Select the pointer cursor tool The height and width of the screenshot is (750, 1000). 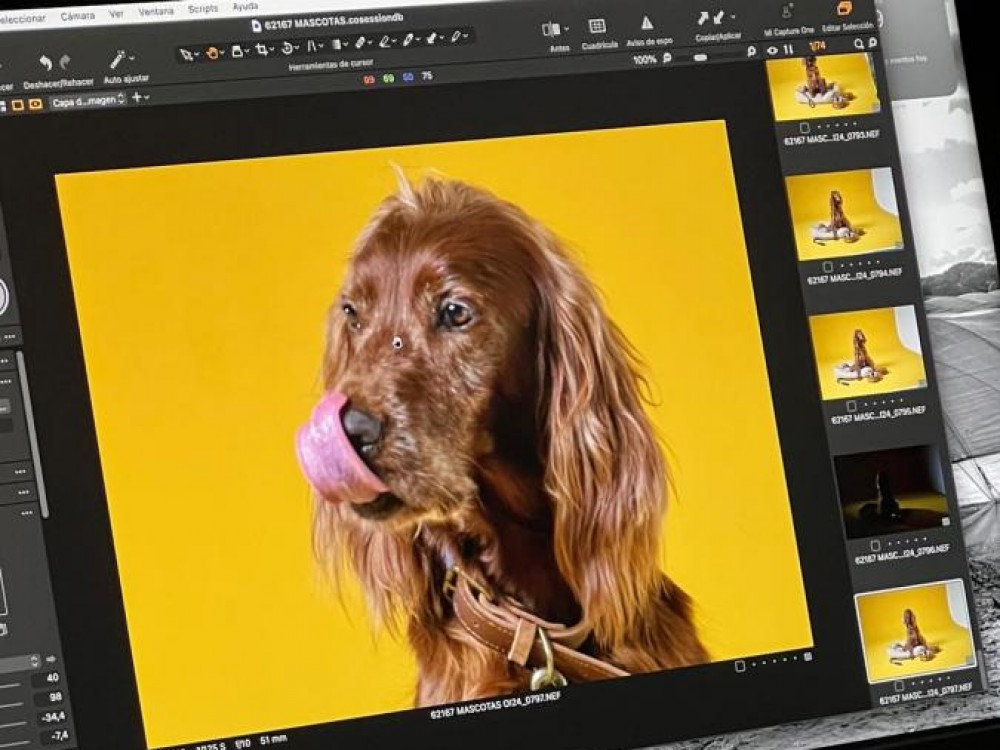click(185, 54)
